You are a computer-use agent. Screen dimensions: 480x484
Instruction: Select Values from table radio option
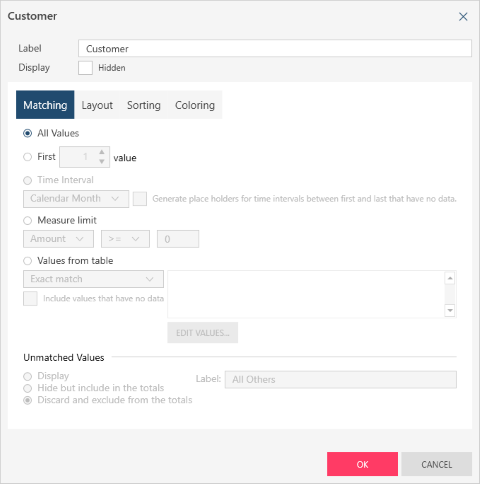point(27,261)
